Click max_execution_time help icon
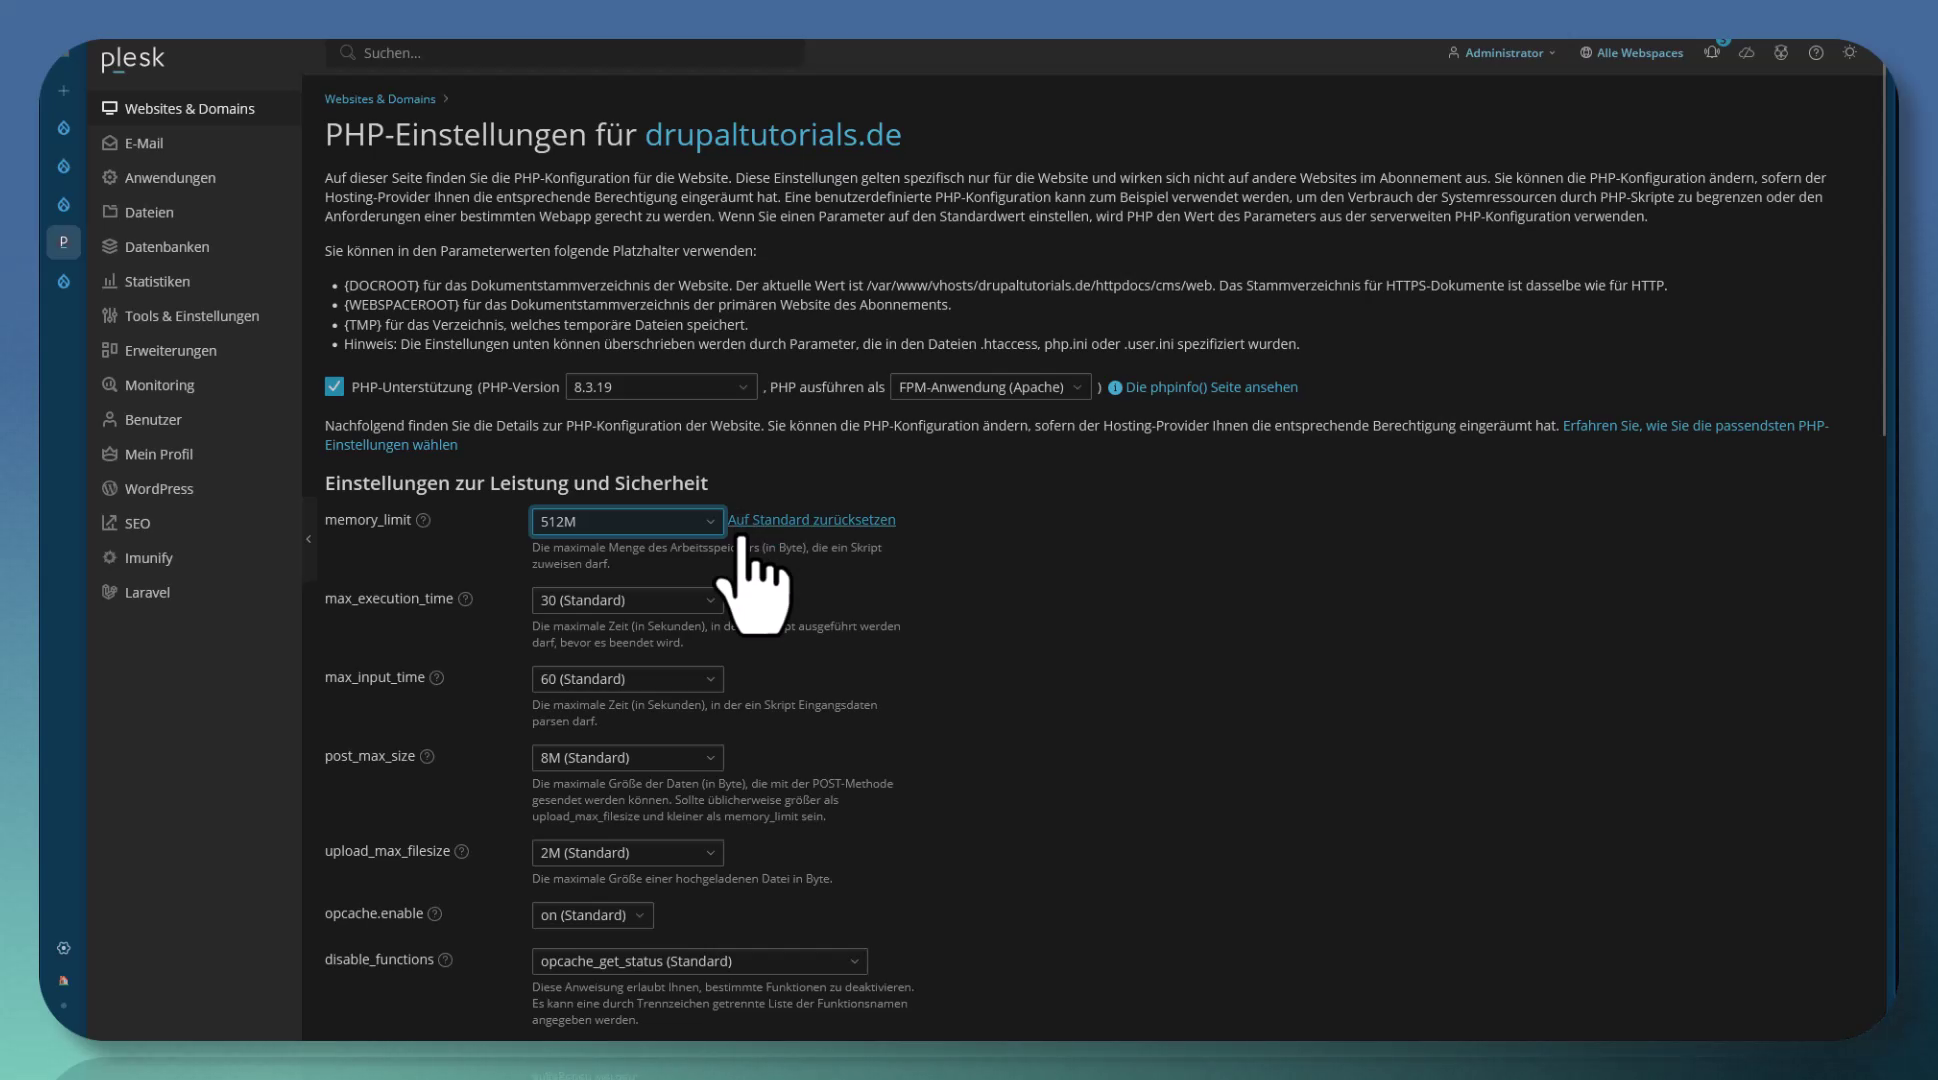Screen dimensions: 1938x1080 point(465,599)
